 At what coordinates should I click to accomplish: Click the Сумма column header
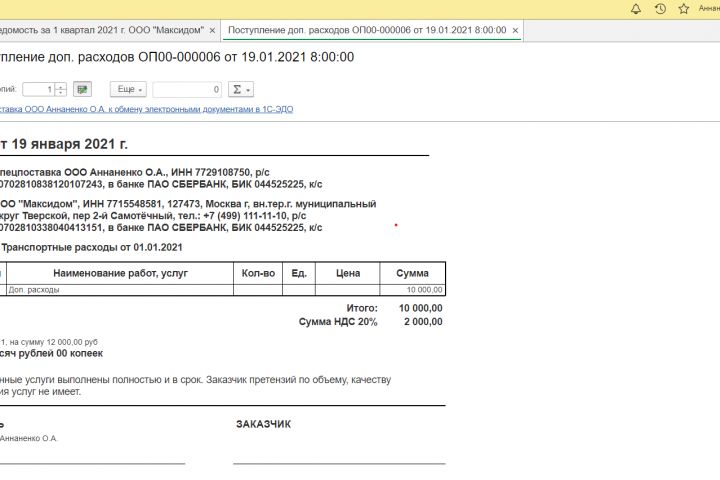(412, 273)
